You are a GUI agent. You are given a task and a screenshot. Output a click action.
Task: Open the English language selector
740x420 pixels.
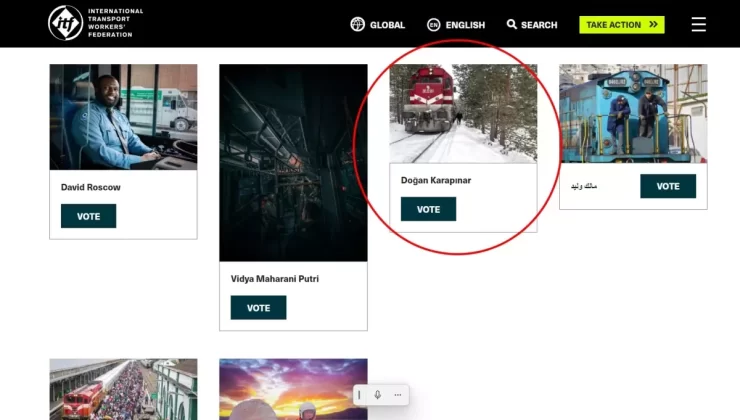pyautogui.click(x=465, y=25)
